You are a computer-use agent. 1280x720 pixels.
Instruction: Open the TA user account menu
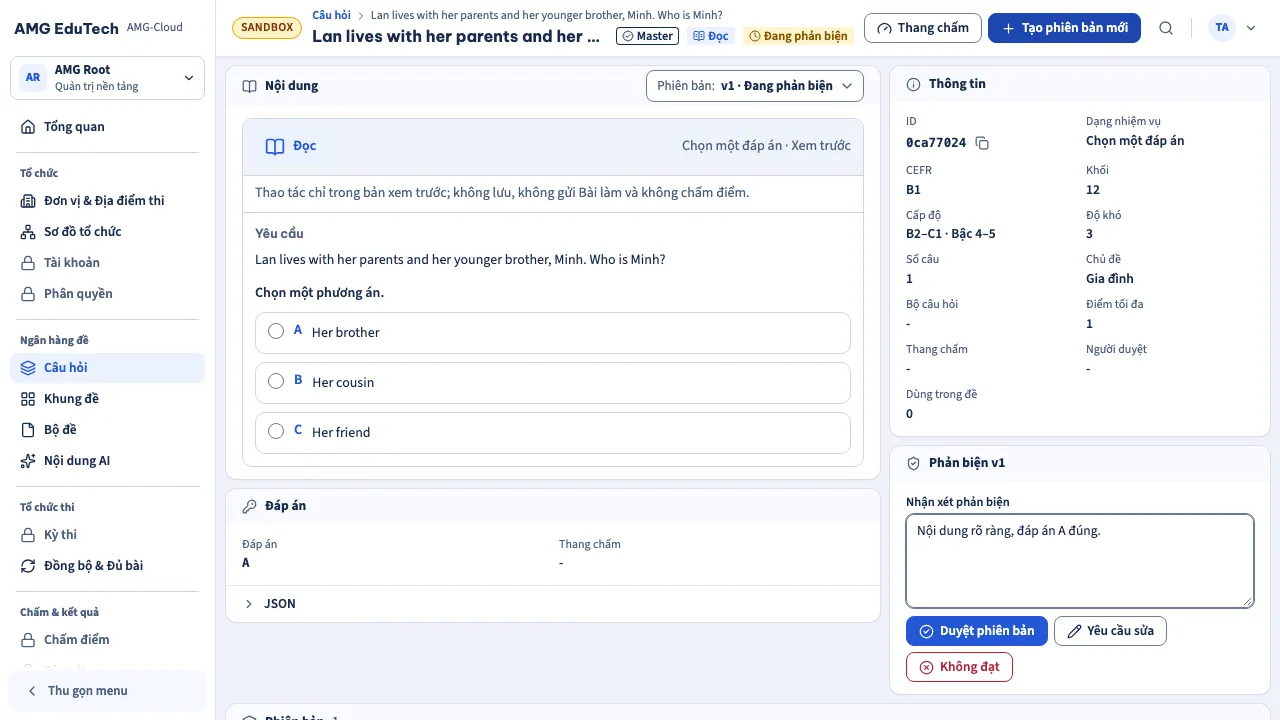[1232, 28]
